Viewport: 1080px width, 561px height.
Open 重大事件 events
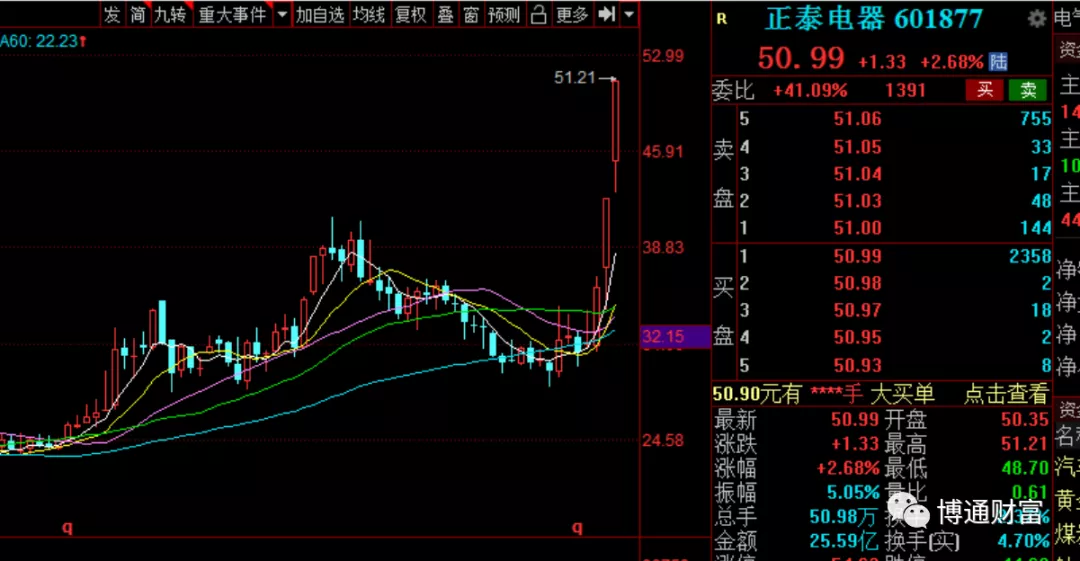232,14
